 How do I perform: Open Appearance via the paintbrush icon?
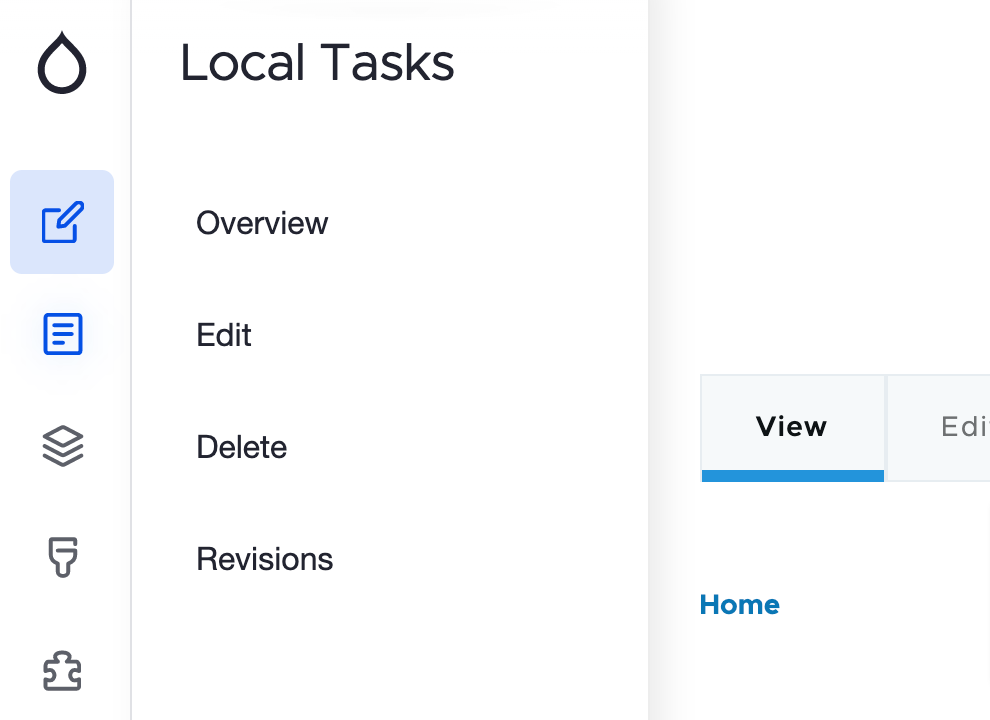tap(62, 558)
